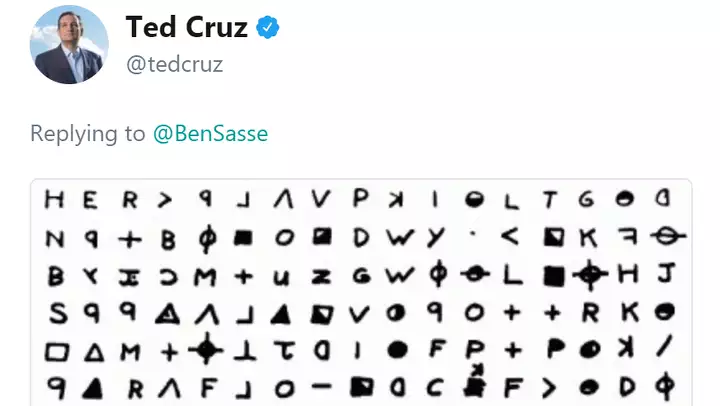Click the letter G in the first cipher row

click(x=587, y=200)
